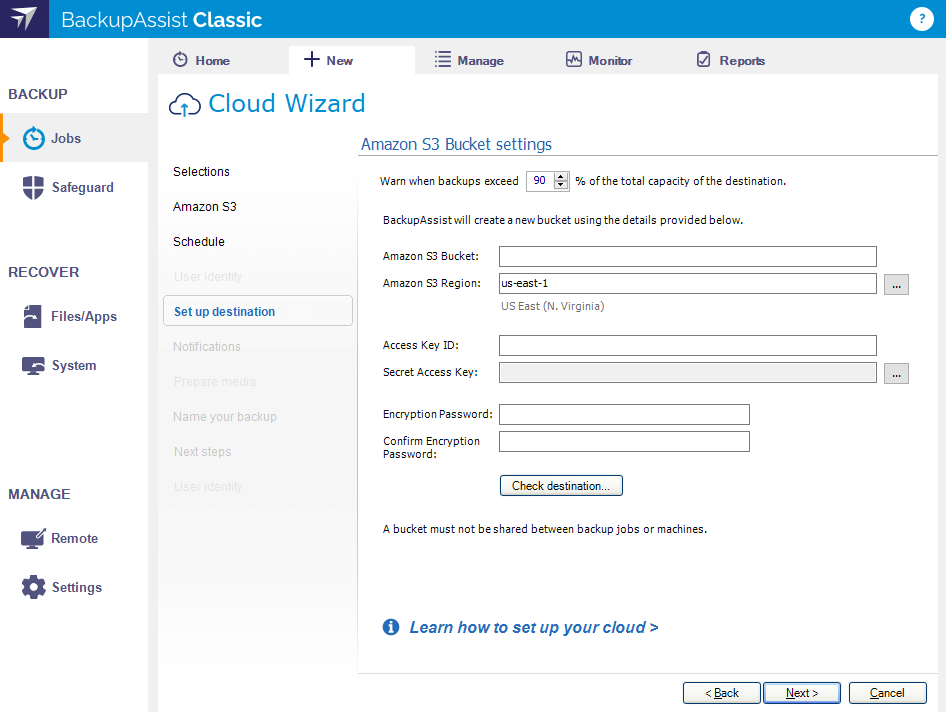This screenshot has height=712, width=946.
Task: Click the 'Cloud Wizard' title text
Action: (x=287, y=104)
